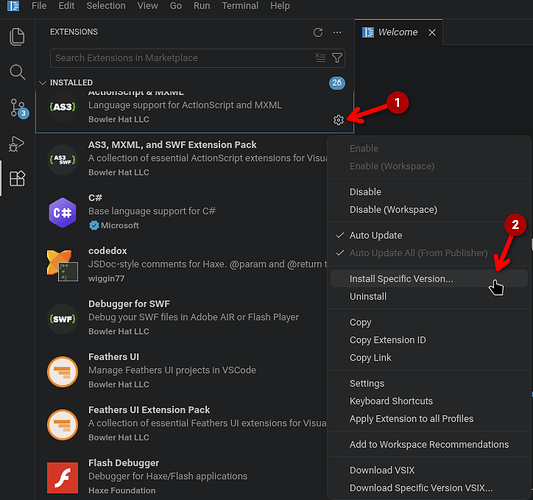Click the filter extensions funnel icon
This screenshot has width=533, height=500.
click(337, 58)
